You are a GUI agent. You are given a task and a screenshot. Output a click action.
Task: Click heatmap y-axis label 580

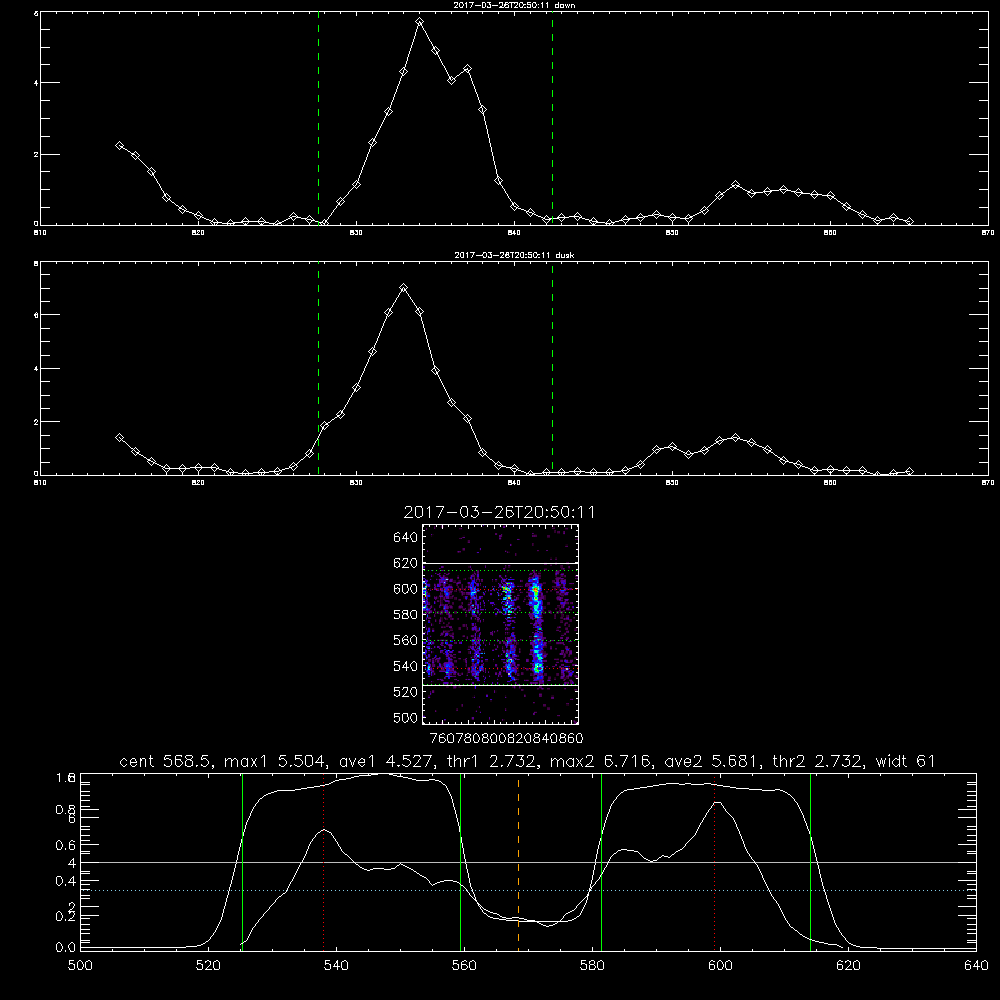click(x=406, y=615)
